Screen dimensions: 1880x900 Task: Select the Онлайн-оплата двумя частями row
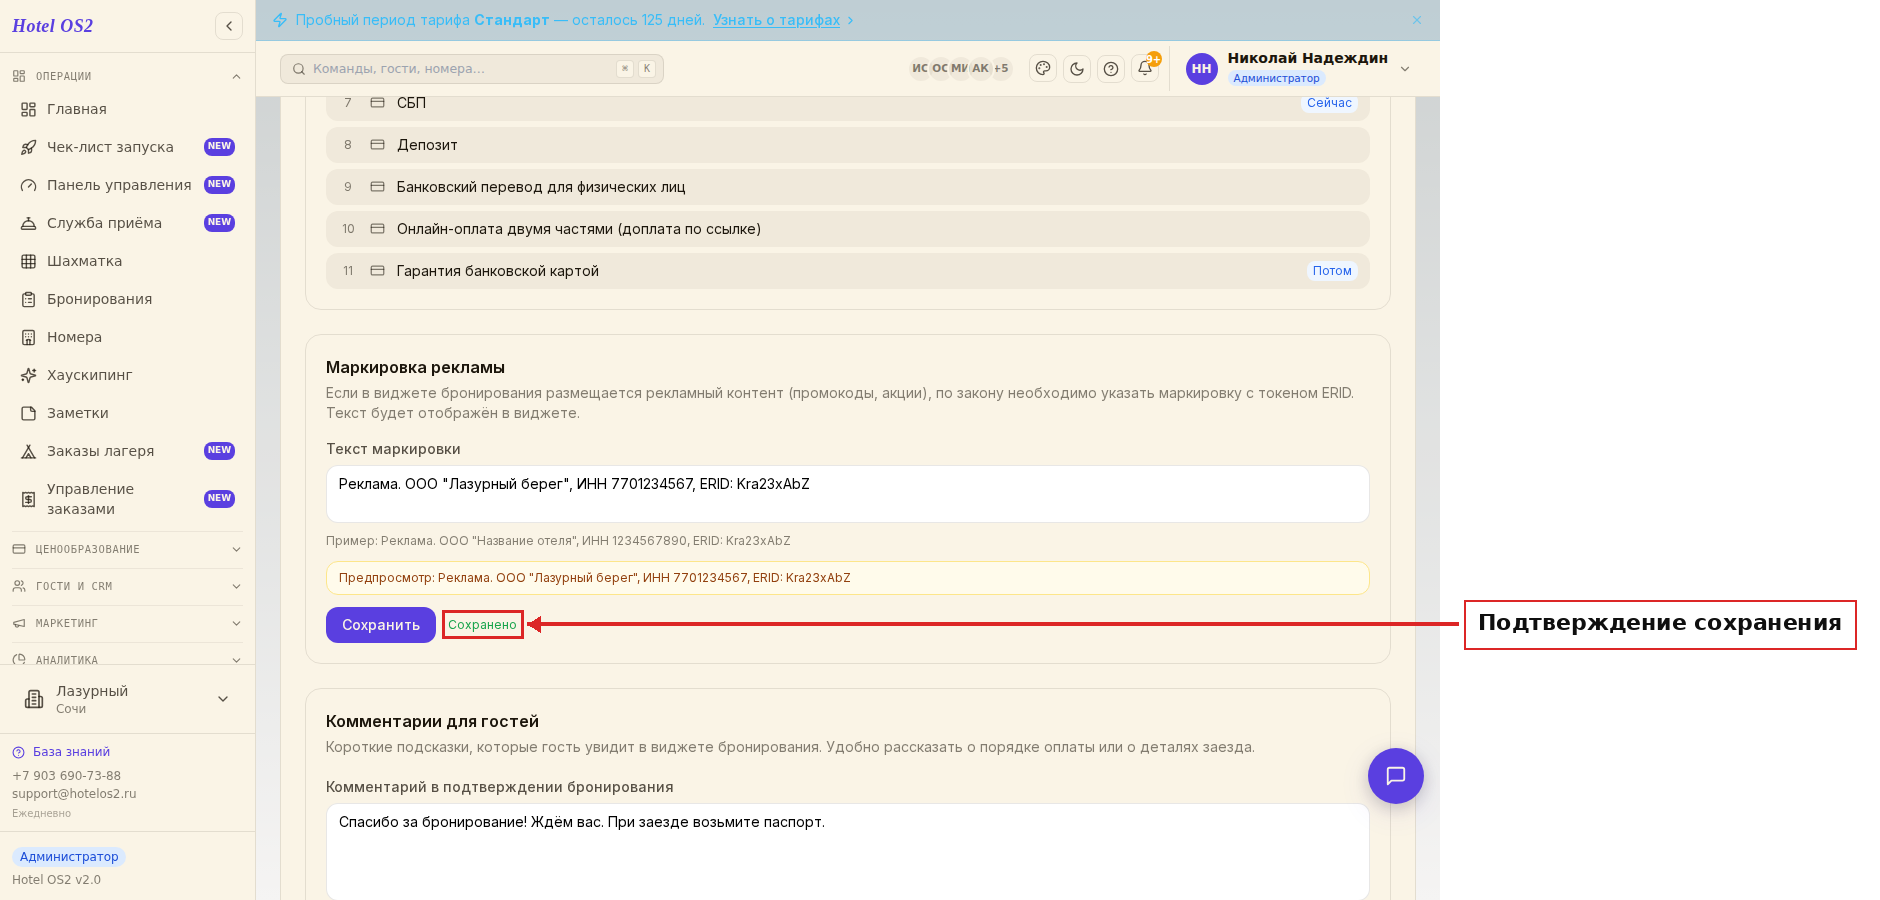point(848,229)
